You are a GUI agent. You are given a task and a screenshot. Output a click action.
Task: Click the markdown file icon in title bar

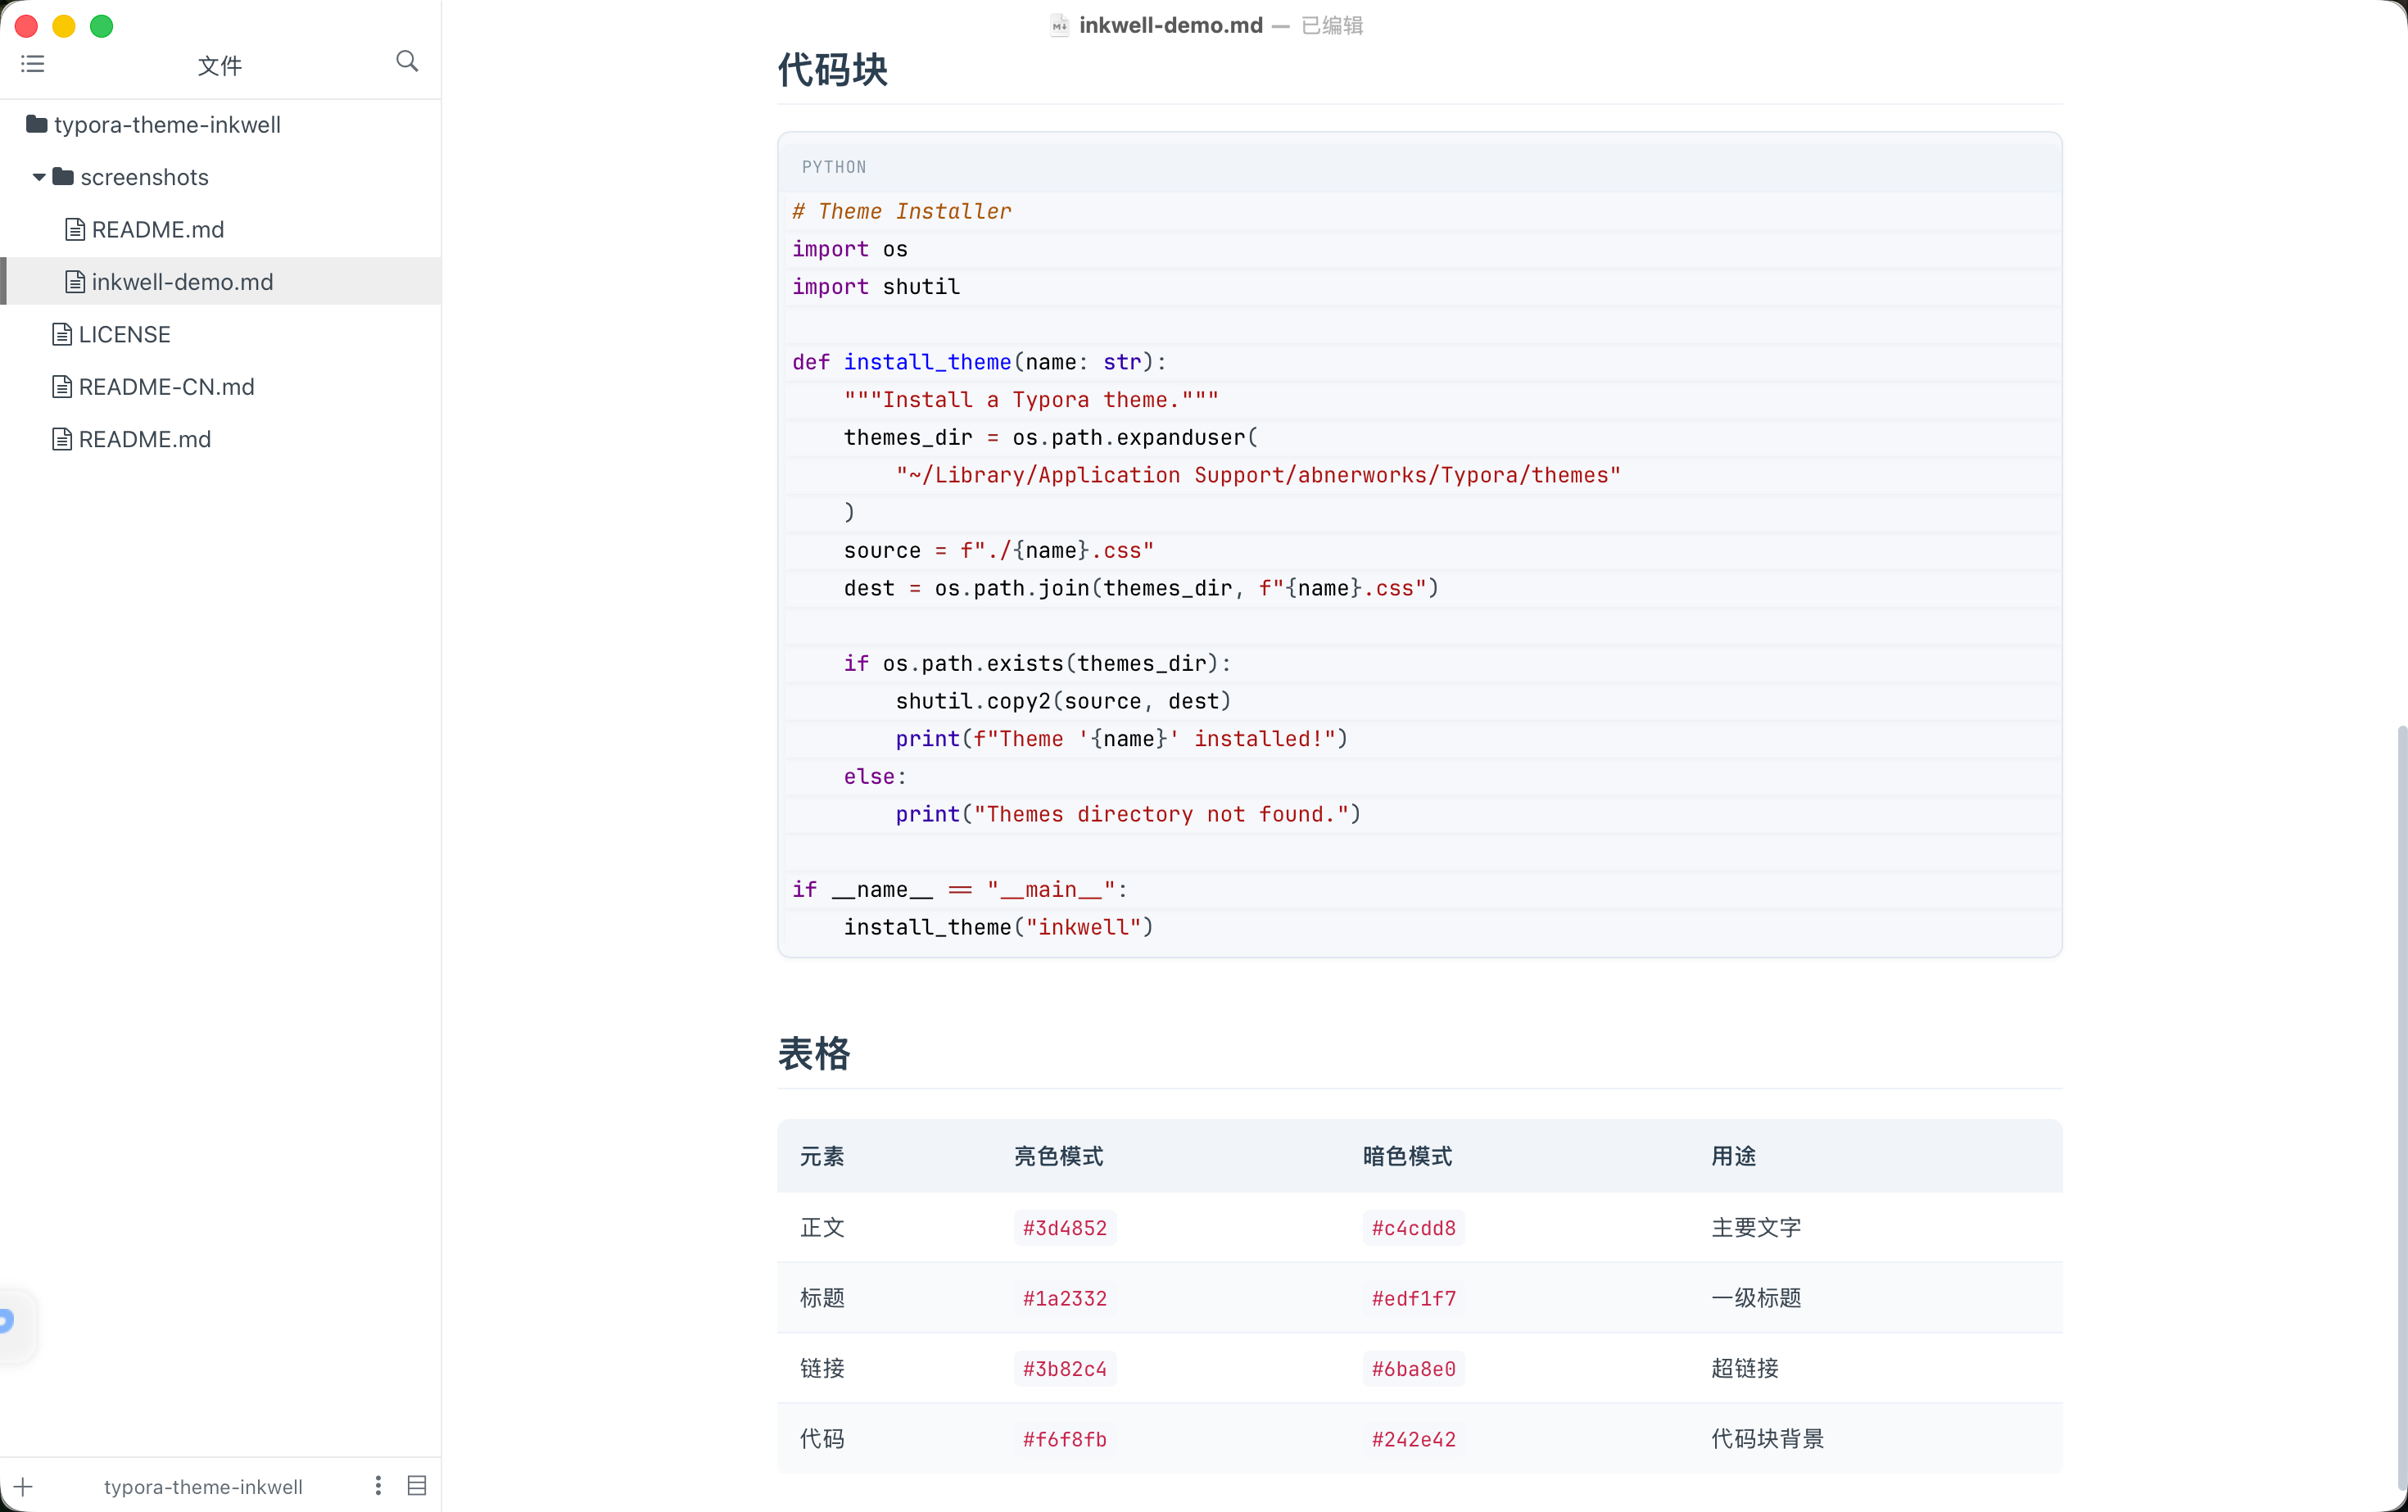[1060, 25]
